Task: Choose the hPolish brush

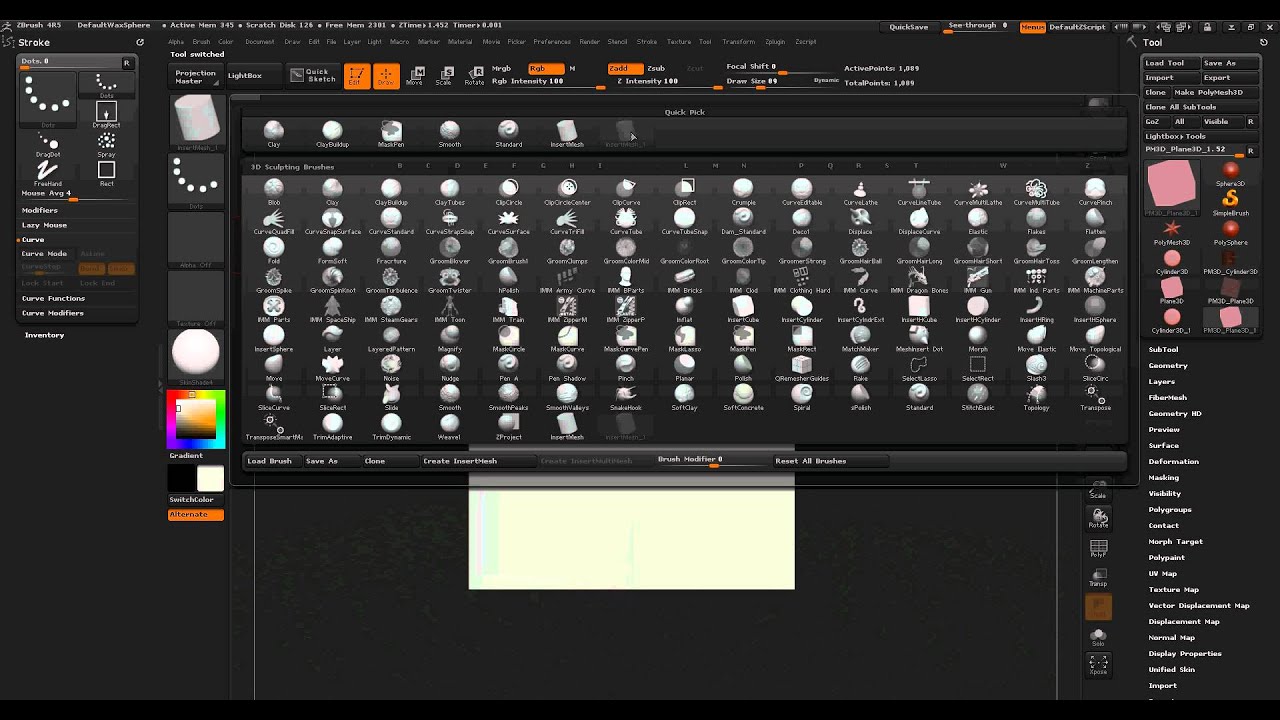Action: coord(509,278)
